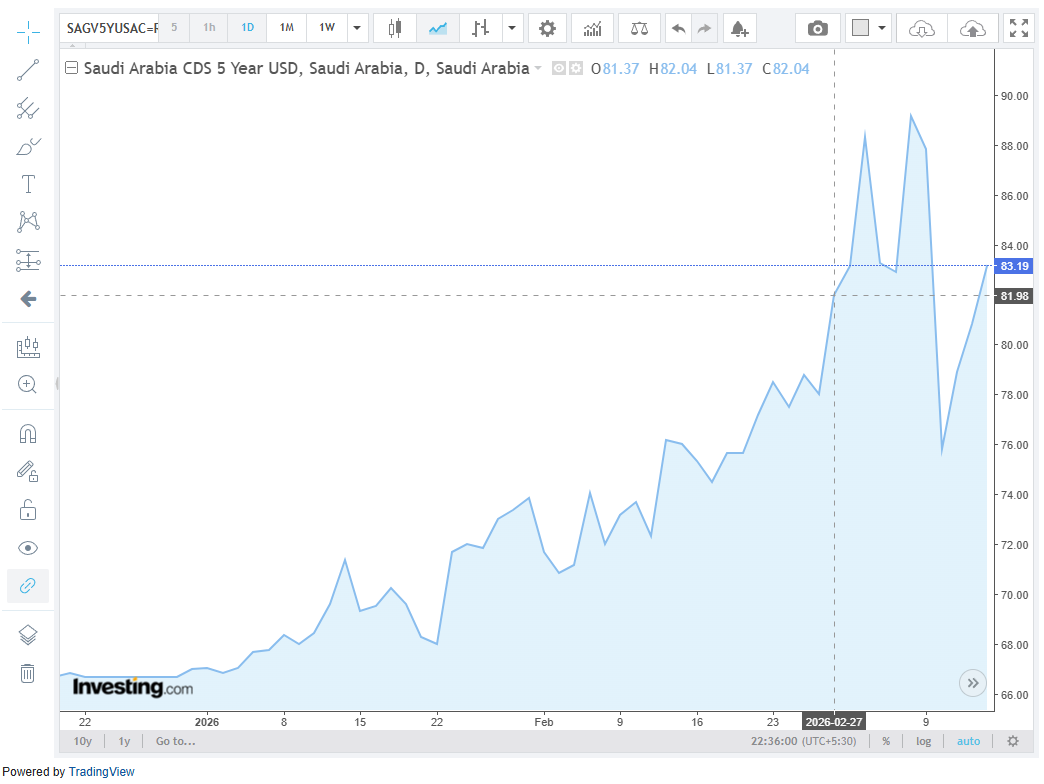Select the crosshair cursor tool
Viewport: 1044px width, 784px height.
[x=28, y=31]
